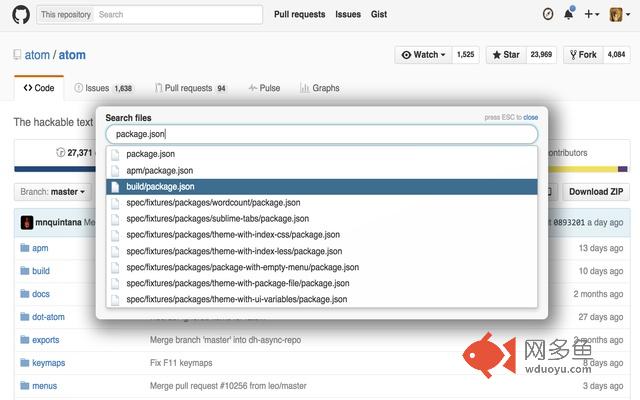This screenshot has height=400, width=640.
Task: Select package.json top result
Action: pos(322,154)
